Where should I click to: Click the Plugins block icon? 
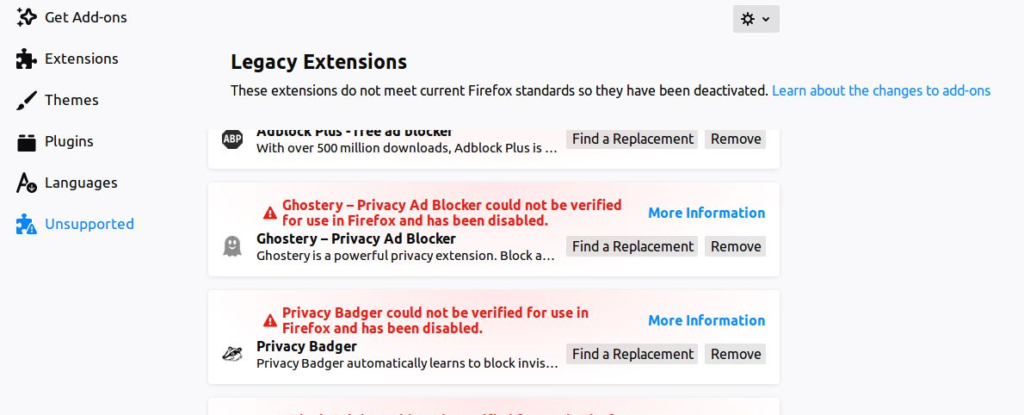tap(27, 142)
